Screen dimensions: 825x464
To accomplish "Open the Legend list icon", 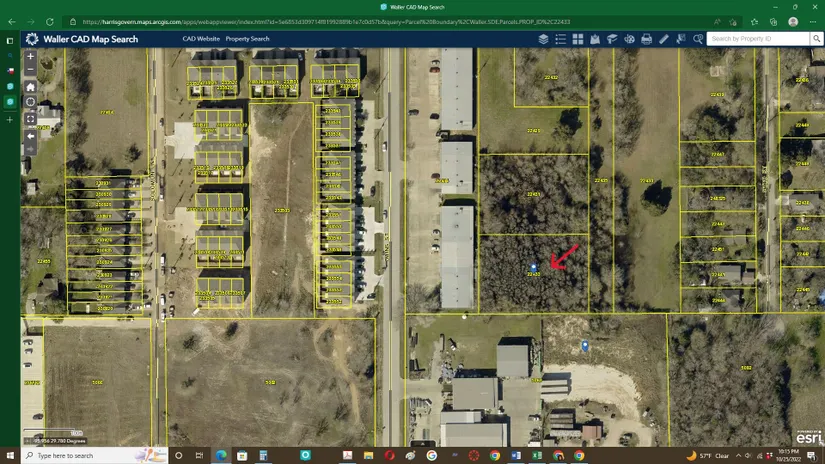I will click(561, 39).
